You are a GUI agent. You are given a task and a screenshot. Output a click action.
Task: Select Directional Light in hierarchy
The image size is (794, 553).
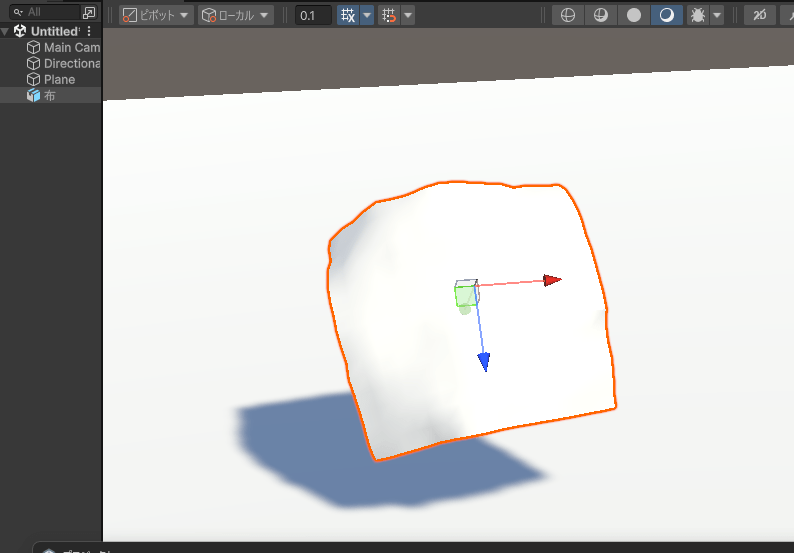70,63
